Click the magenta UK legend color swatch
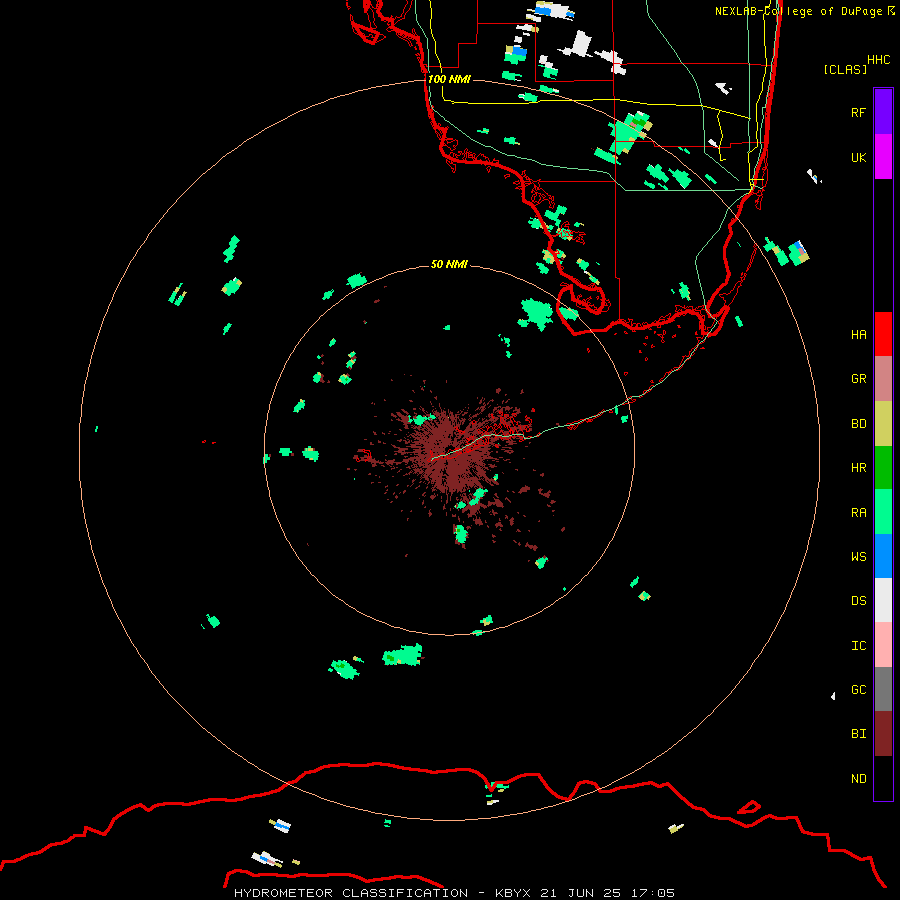 pyautogui.click(x=883, y=156)
